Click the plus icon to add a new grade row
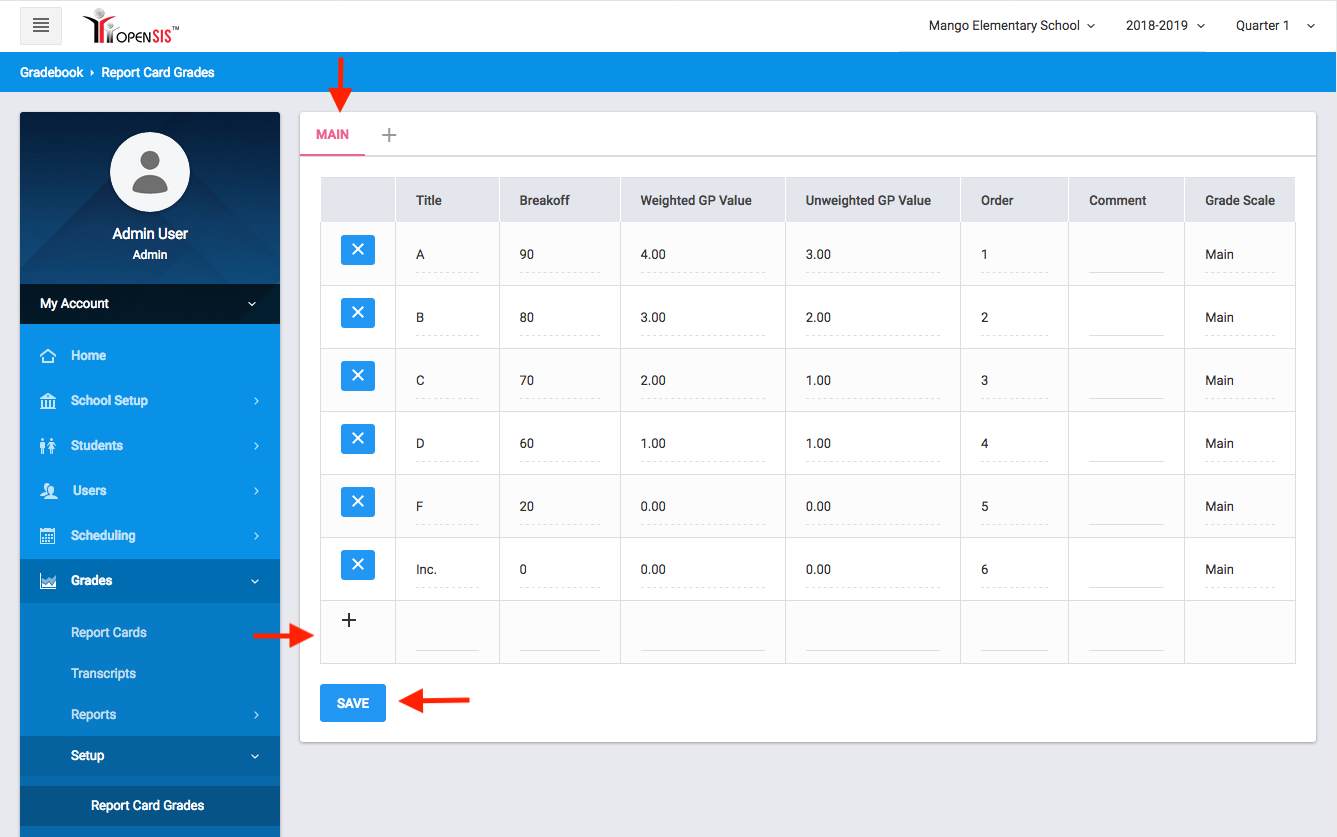 pos(349,620)
